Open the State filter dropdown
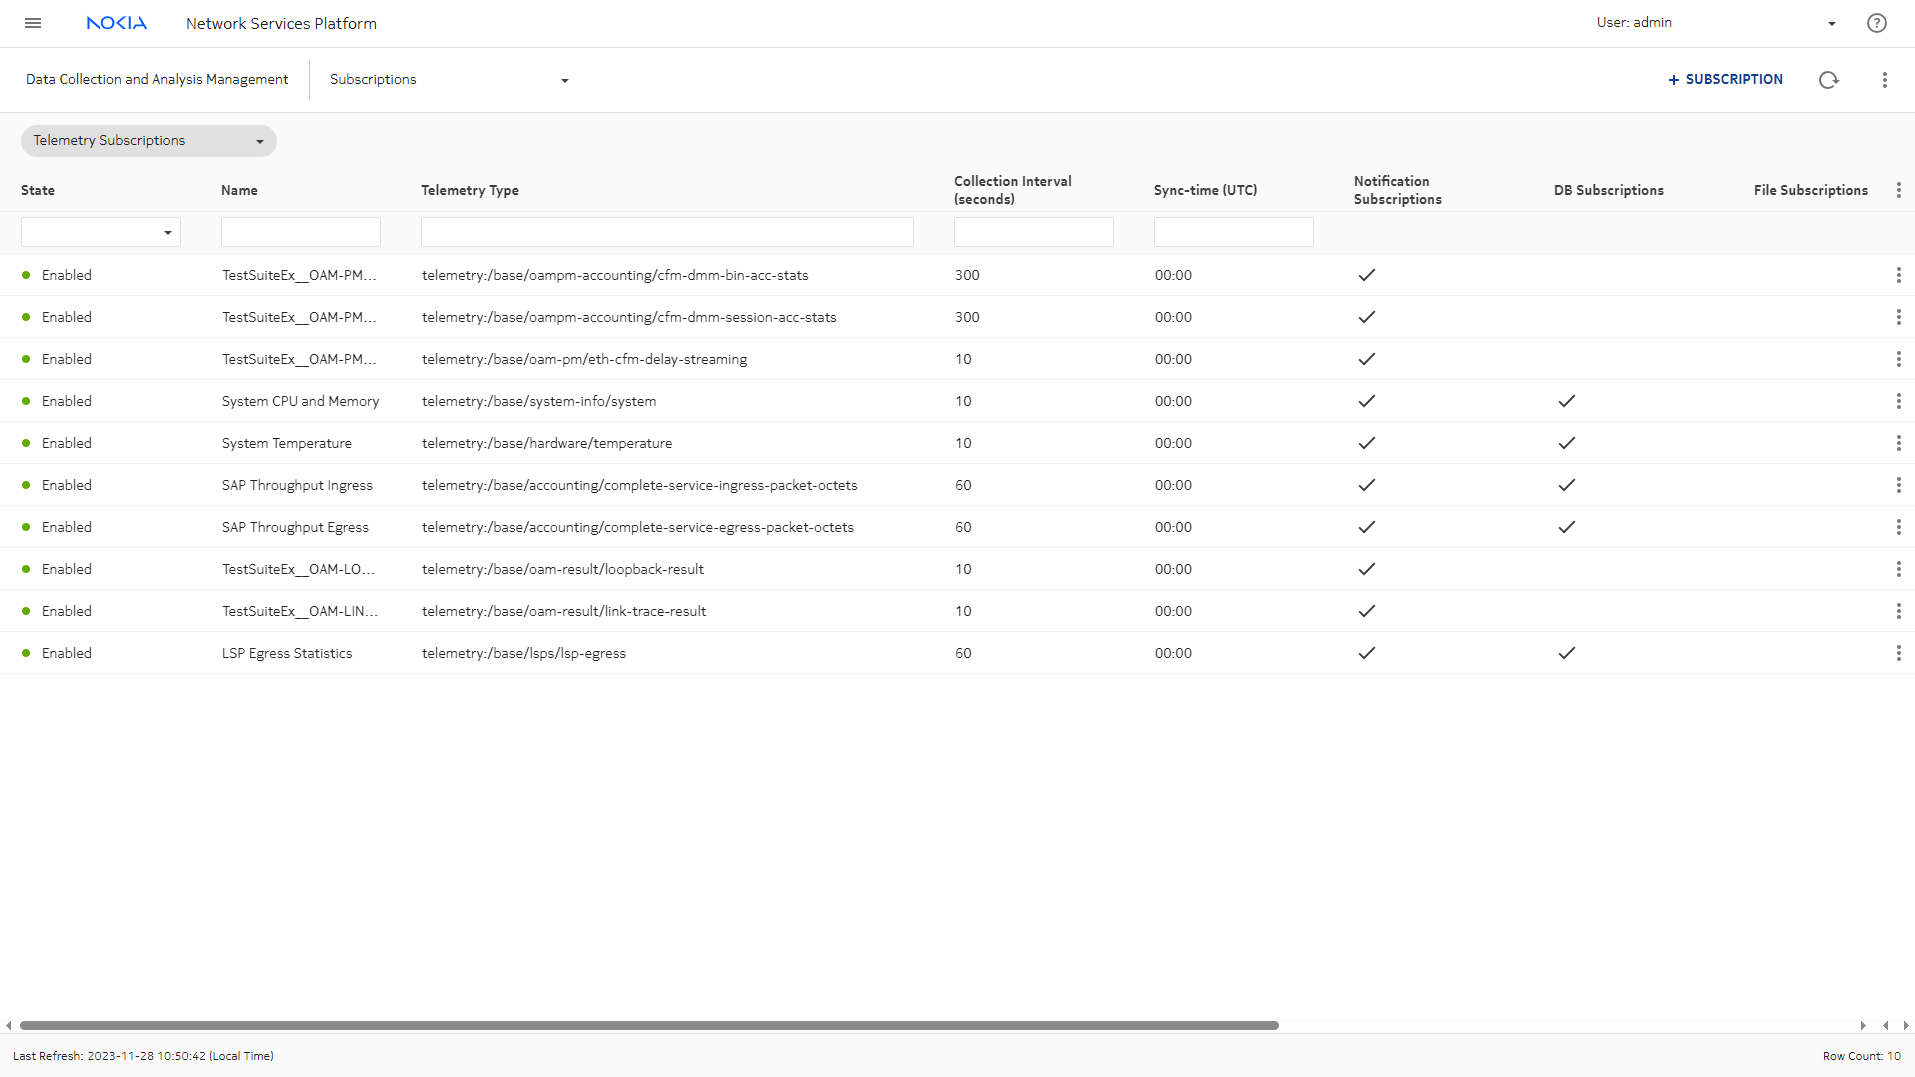 (x=101, y=232)
